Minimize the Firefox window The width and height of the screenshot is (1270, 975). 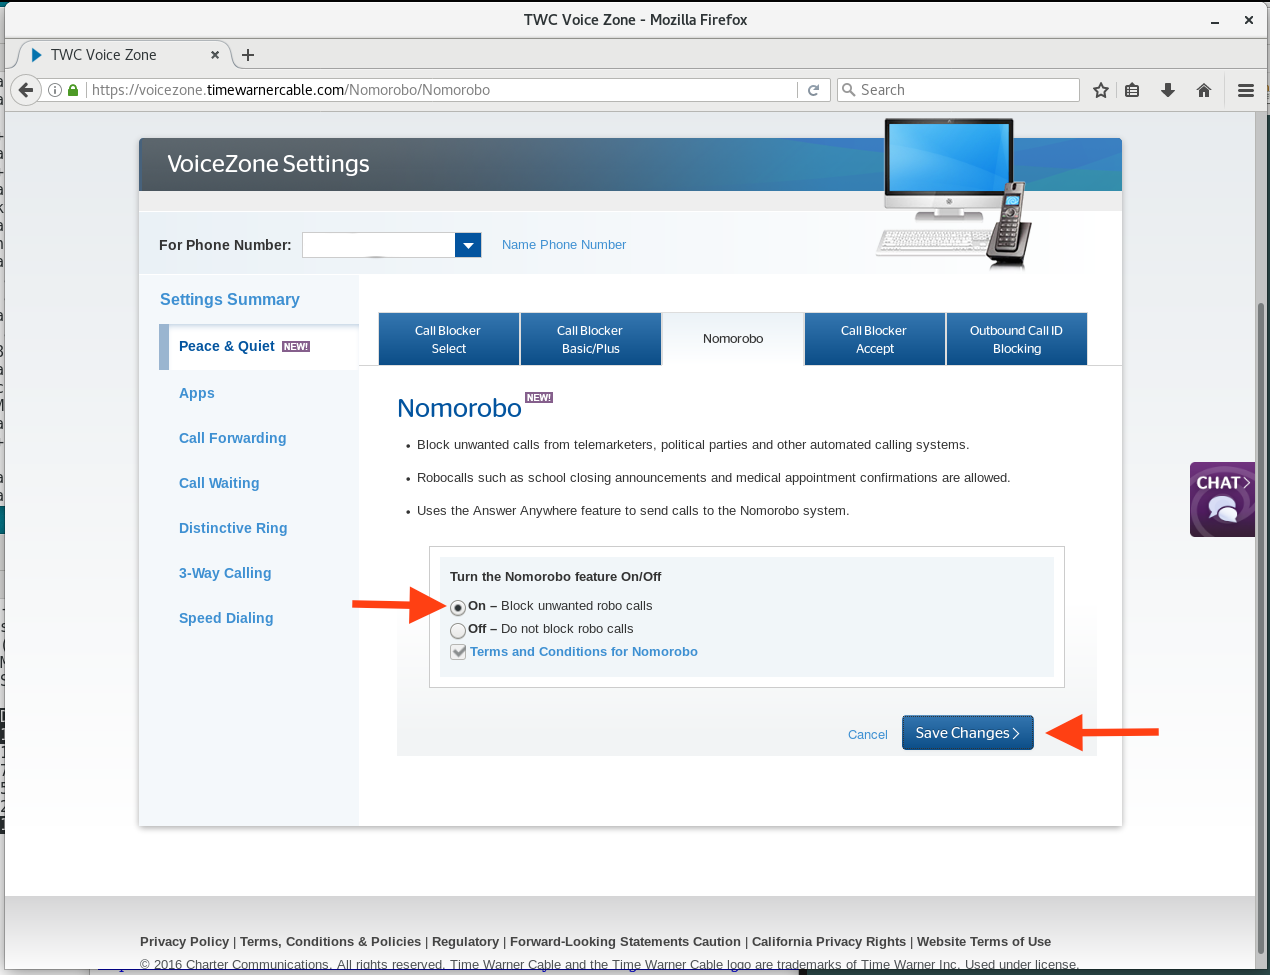[1215, 20]
